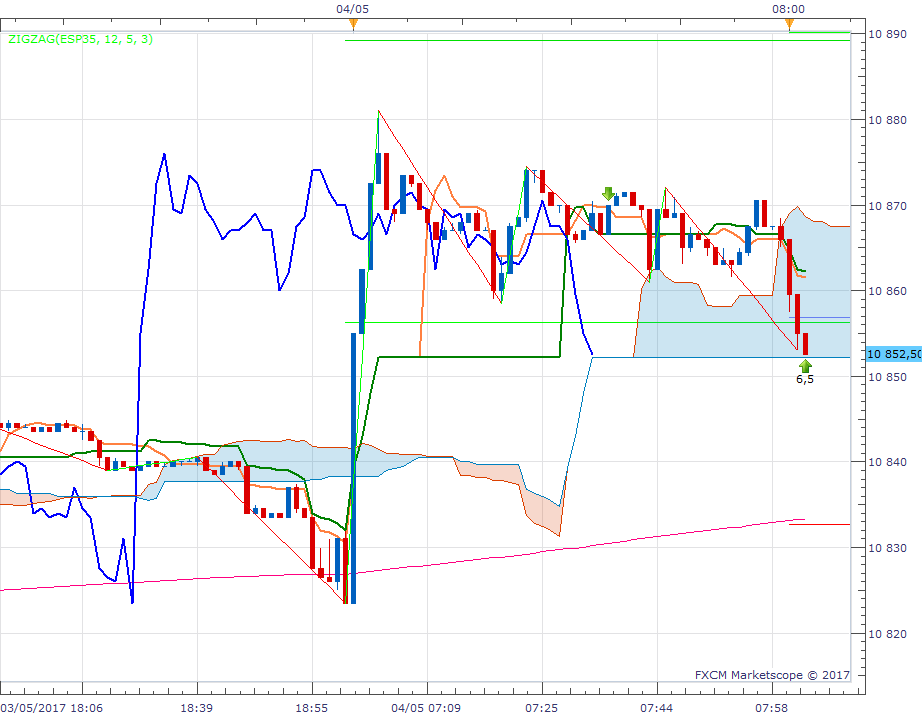This screenshot has height=720, width=923.
Task: Click the green up arrow above 6,5
Action: tap(805, 366)
